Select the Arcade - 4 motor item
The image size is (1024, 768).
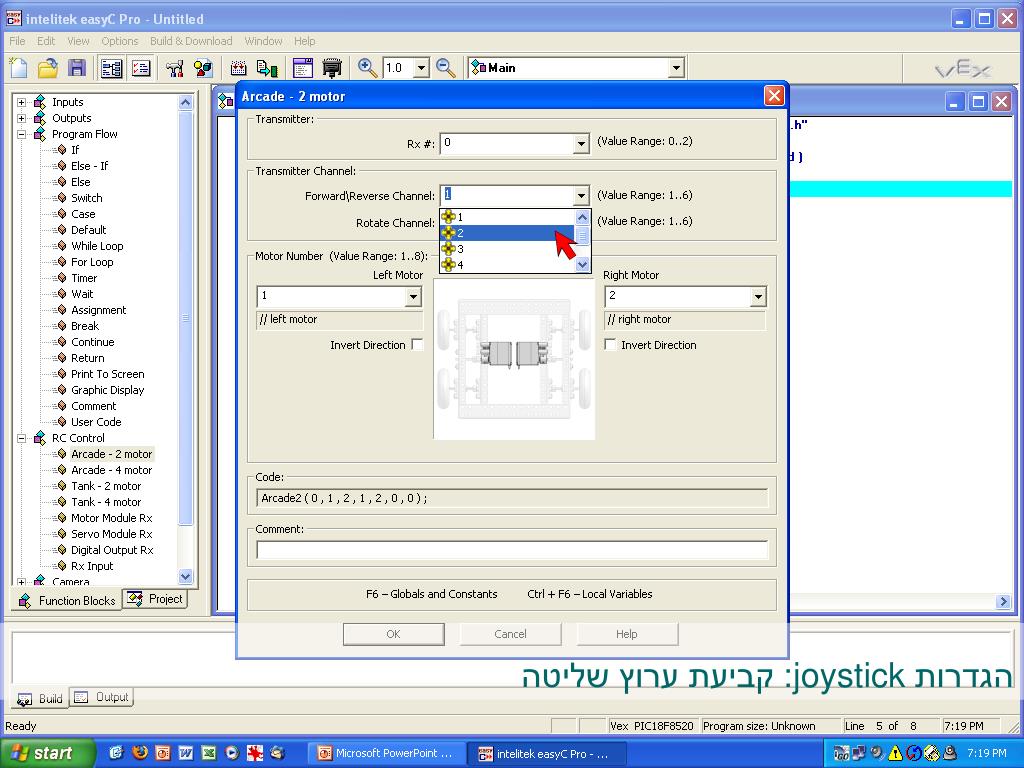pyautogui.click(x=112, y=470)
